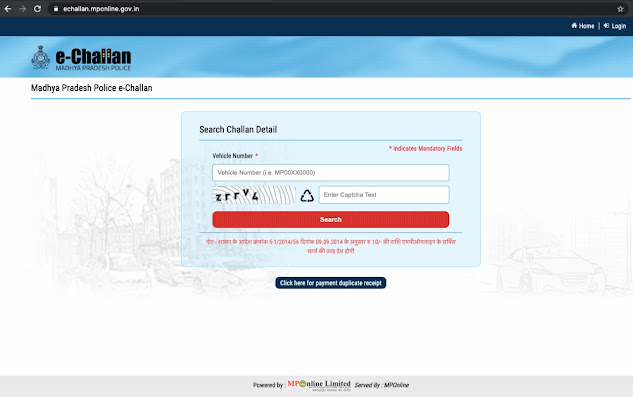Click the captcha image showing zrrv4

[254, 195]
